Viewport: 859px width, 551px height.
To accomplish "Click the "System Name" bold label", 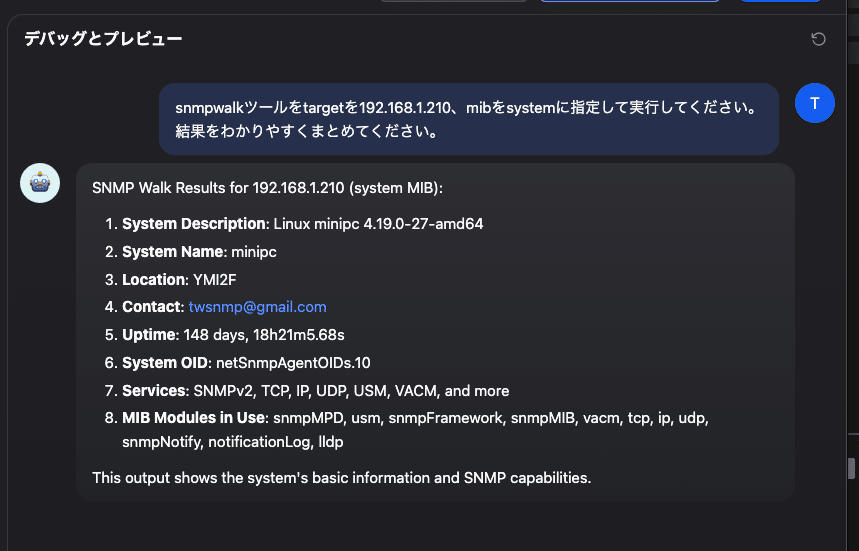I will click(x=174, y=252).
